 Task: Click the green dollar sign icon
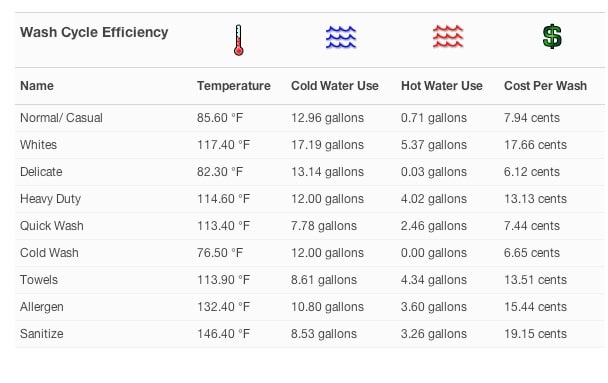[552, 36]
